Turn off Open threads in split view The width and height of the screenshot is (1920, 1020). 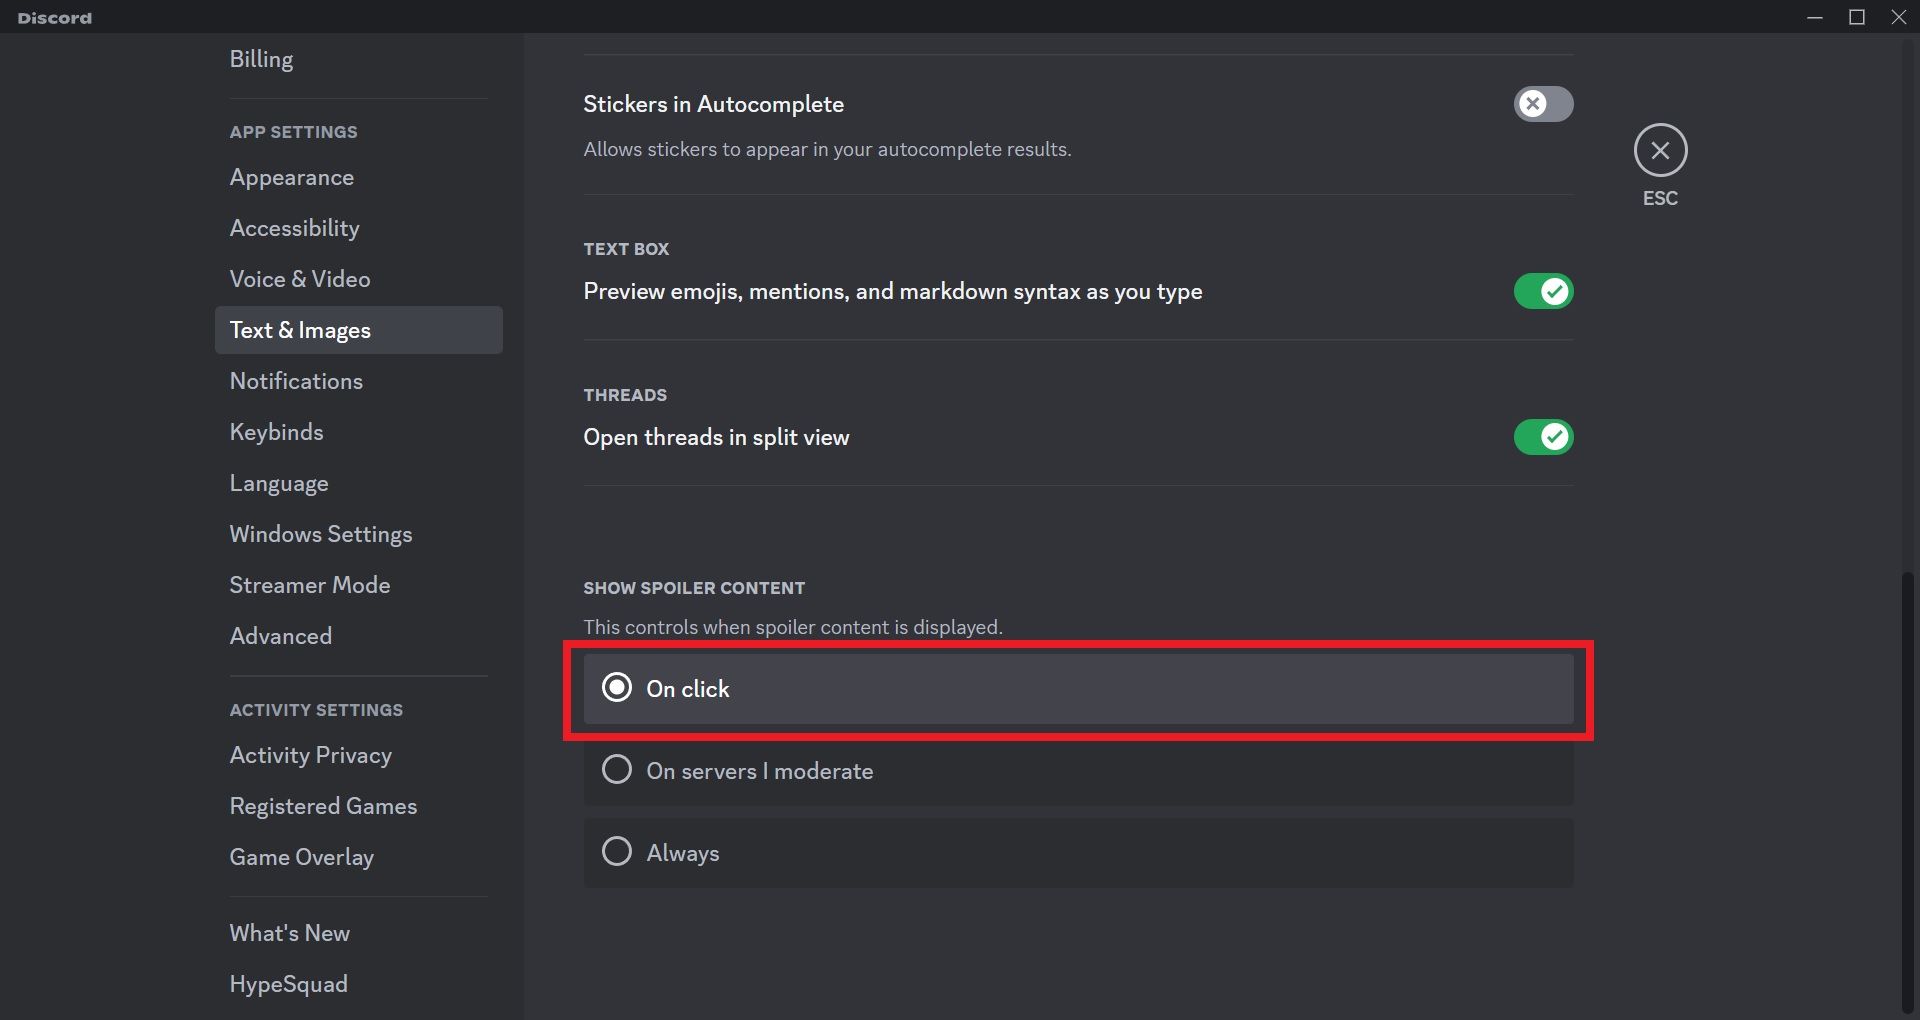point(1542,437)
